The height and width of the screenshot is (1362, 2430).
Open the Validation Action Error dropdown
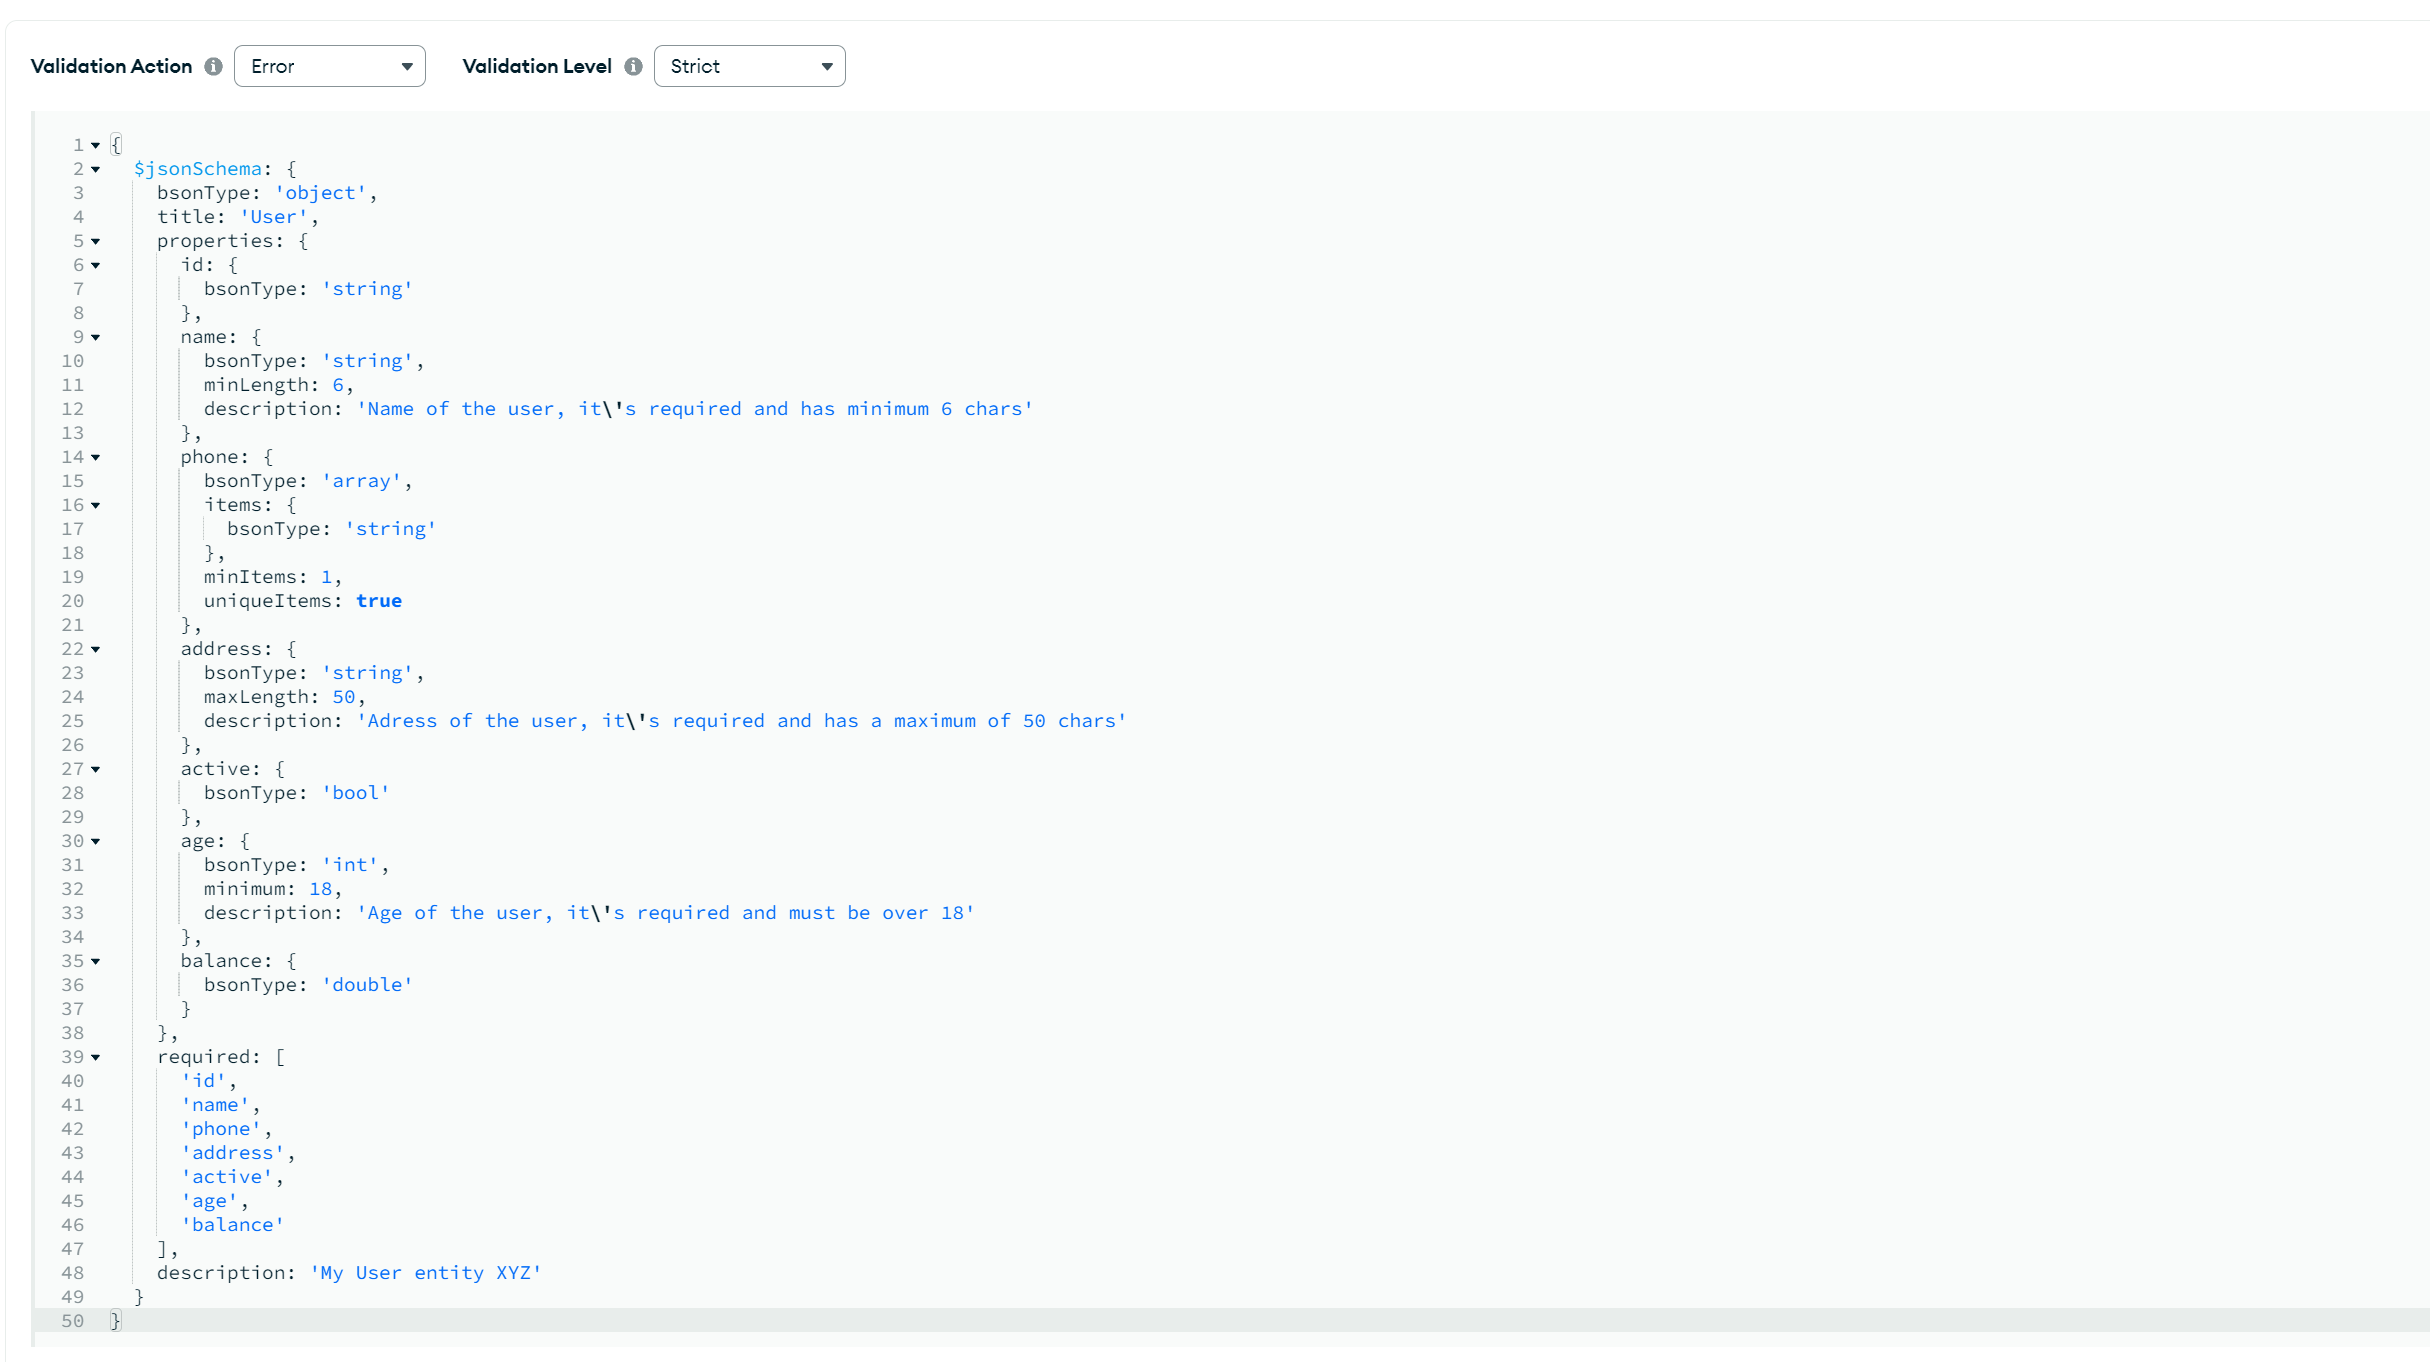329,66
